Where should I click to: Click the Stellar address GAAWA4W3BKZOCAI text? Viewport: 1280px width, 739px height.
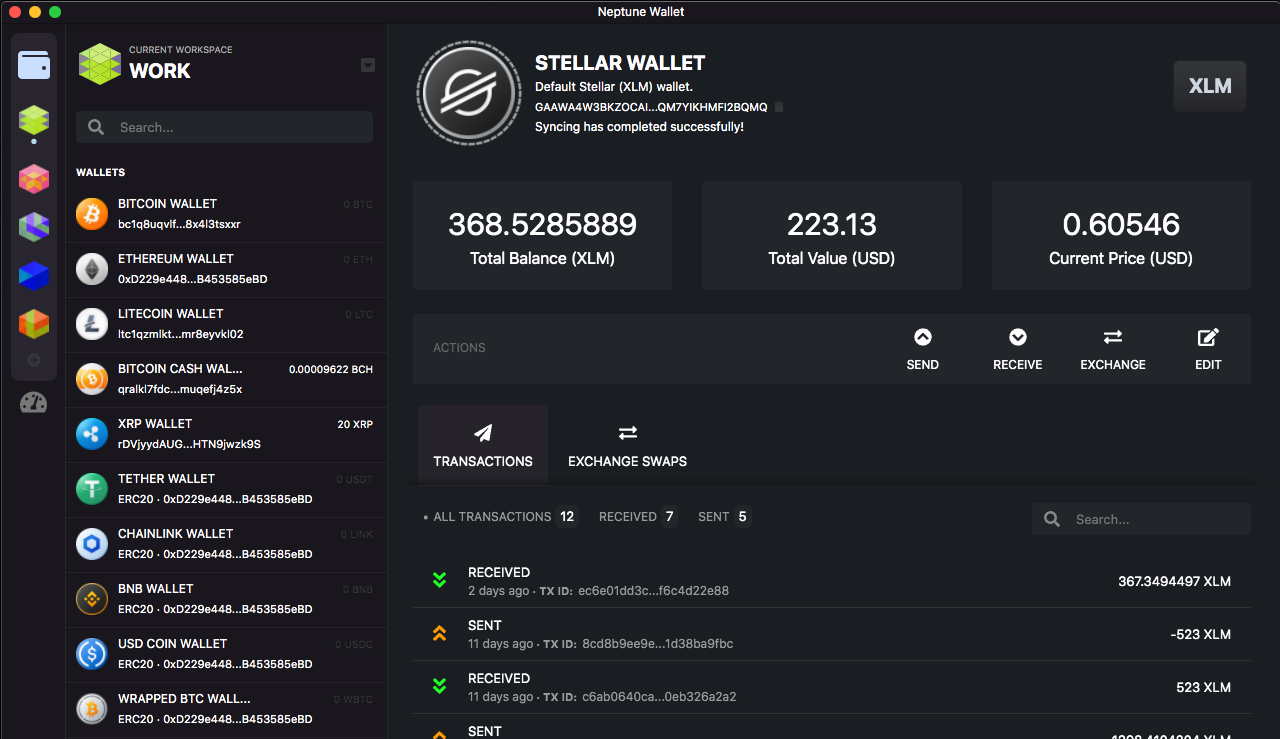651,107
